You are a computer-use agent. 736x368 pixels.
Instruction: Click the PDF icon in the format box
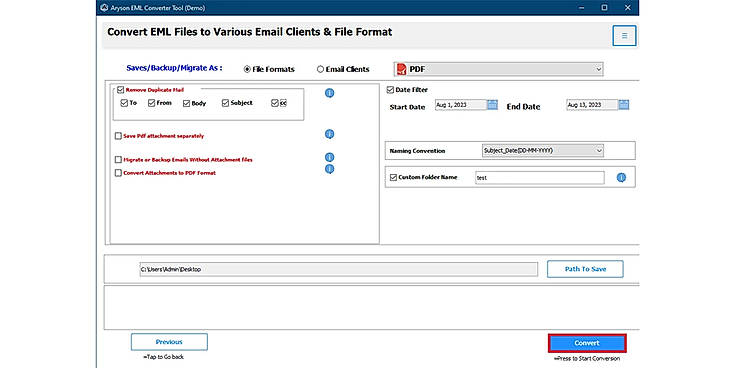402,69
